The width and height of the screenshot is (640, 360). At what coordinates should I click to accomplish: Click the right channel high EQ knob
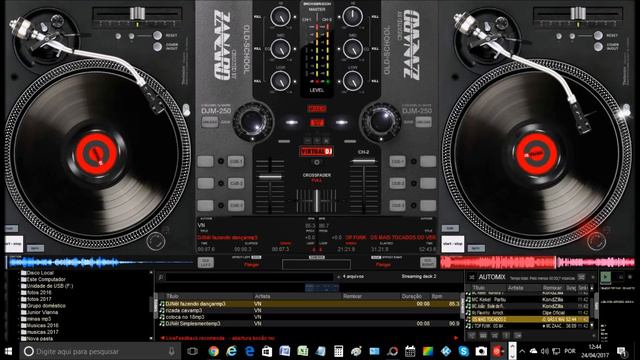coord(353,16)
